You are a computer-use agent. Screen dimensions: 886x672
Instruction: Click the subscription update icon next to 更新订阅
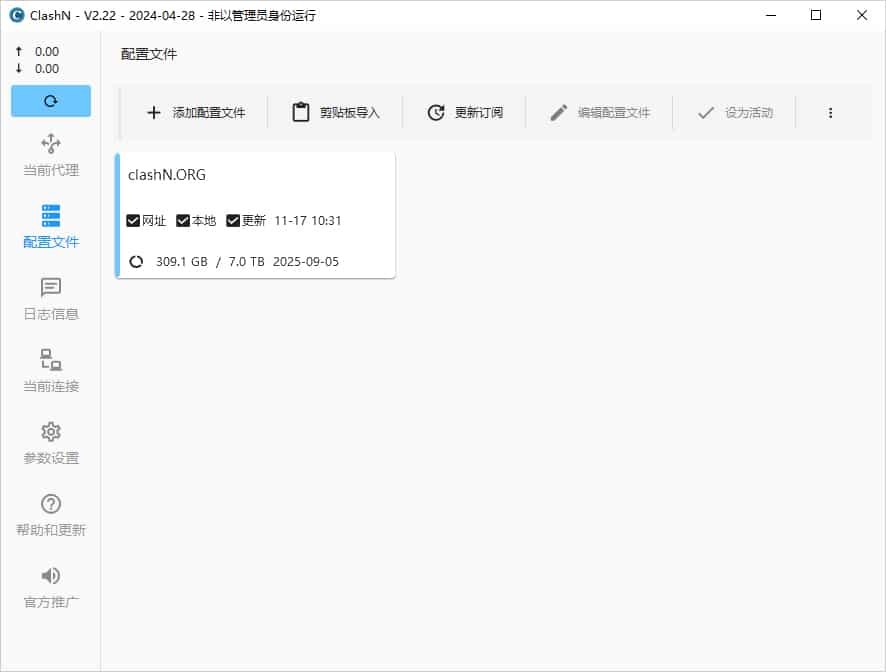[435, 112]
